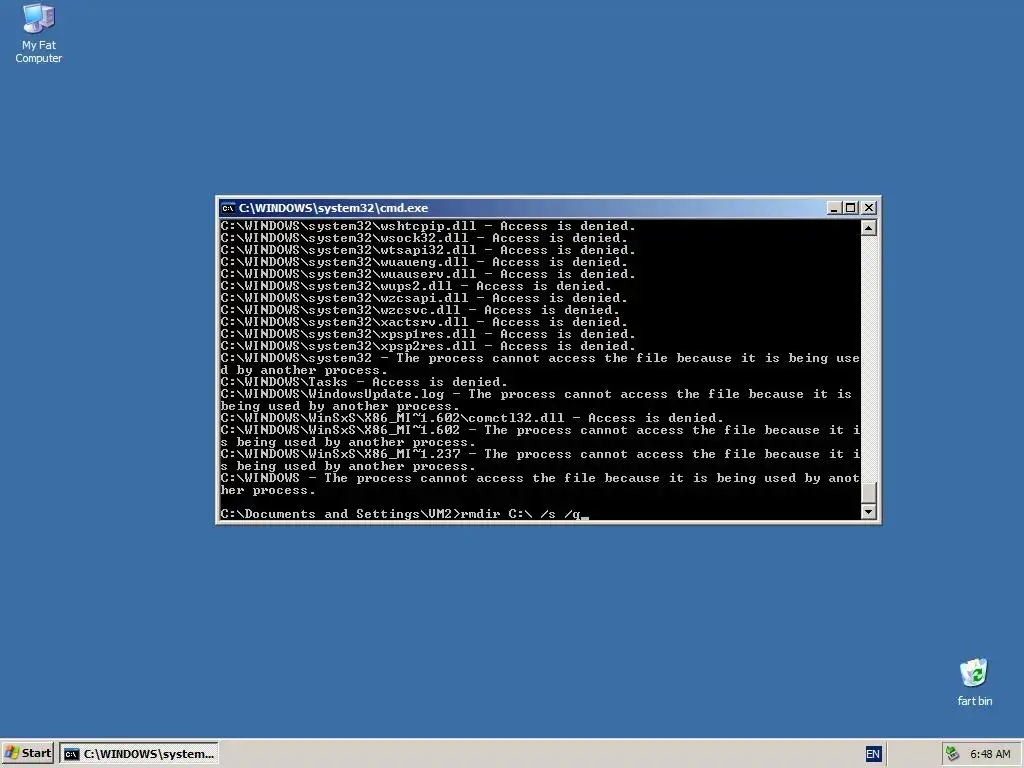
Task: Click the console scrollbar thumb
Action: coord(869,493)
